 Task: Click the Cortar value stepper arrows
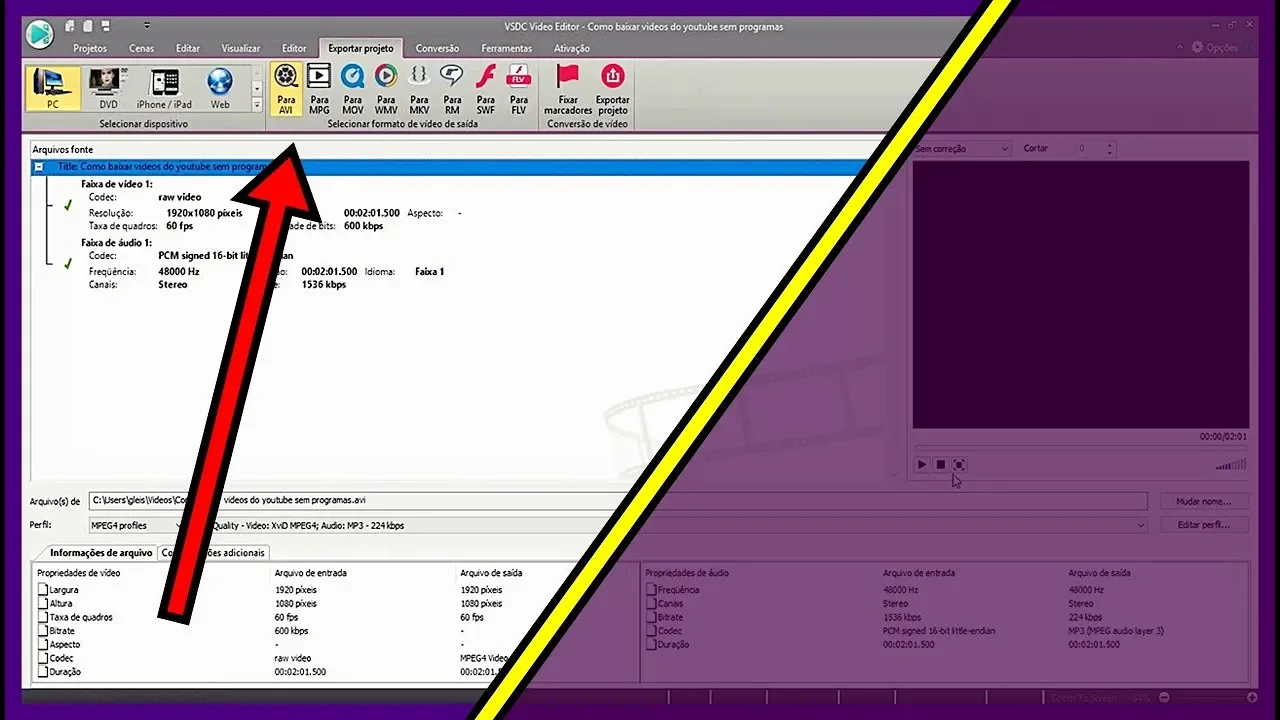pyautogui.click(x=1109, y=148)
